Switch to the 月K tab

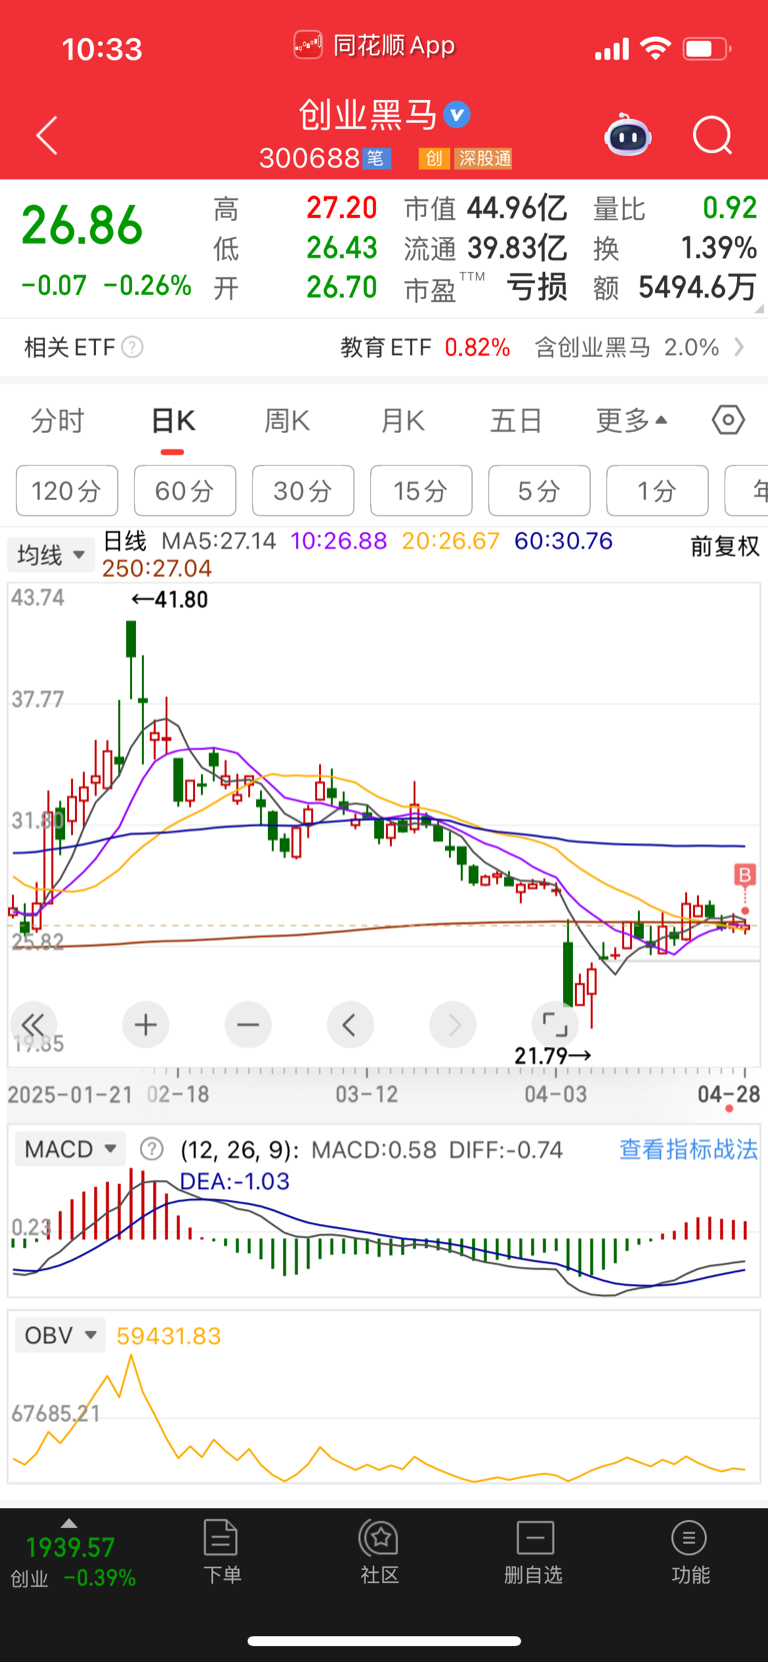pyautogui.click(x=403, y=421)
